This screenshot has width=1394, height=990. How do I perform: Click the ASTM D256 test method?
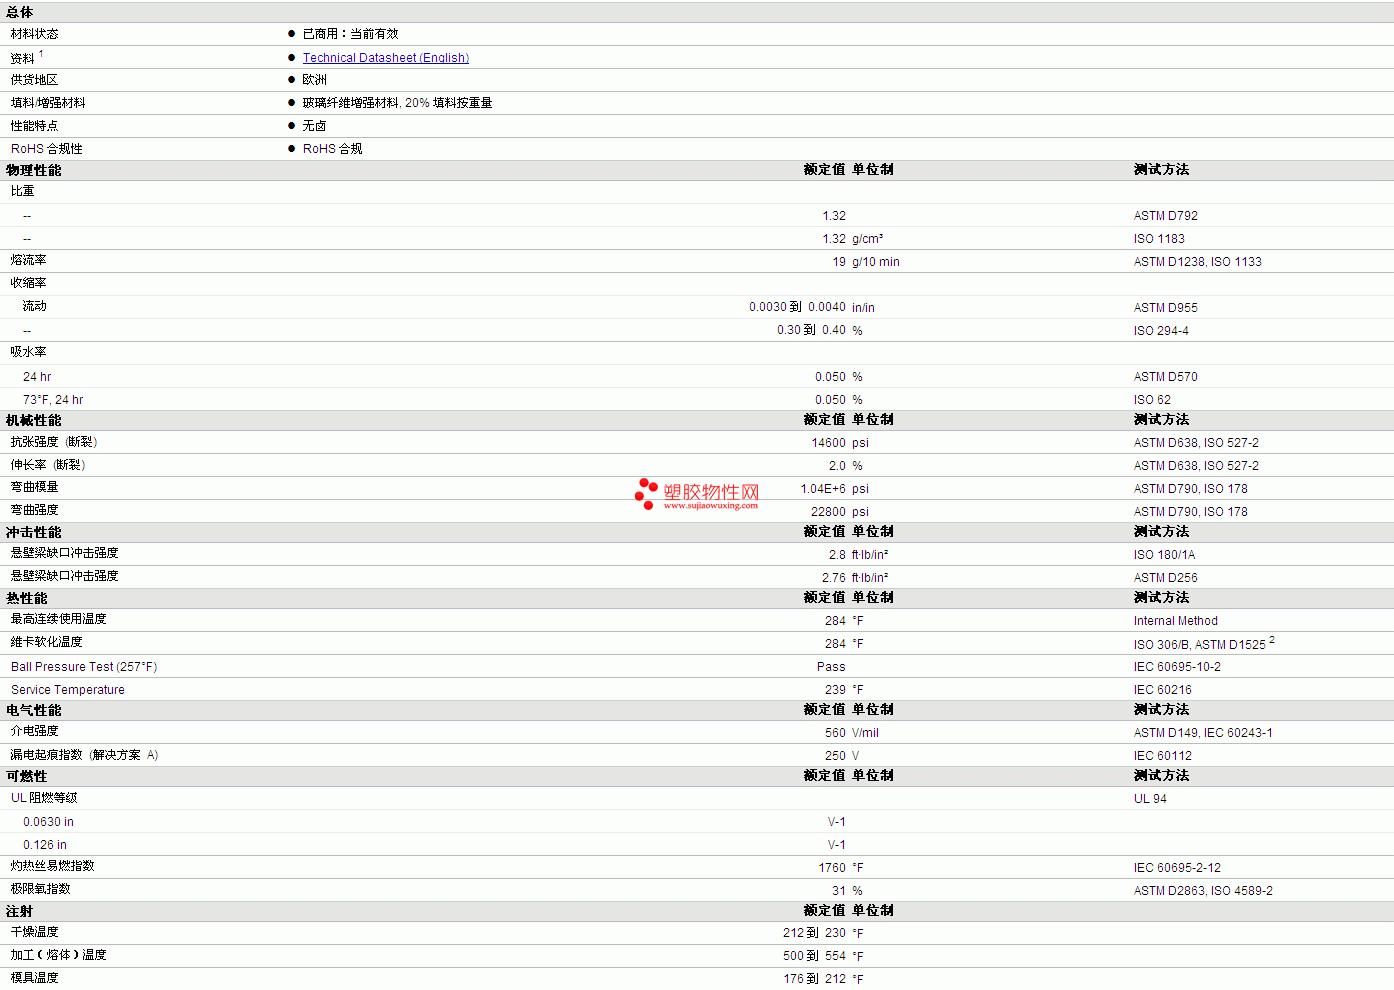click(1166, 578)
